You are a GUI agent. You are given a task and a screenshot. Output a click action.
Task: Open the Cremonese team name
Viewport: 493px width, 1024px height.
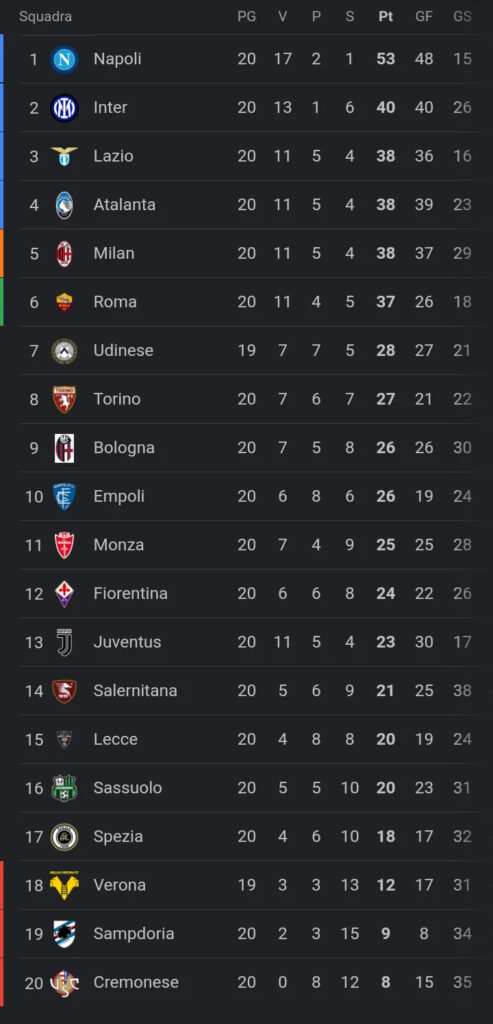136,982
